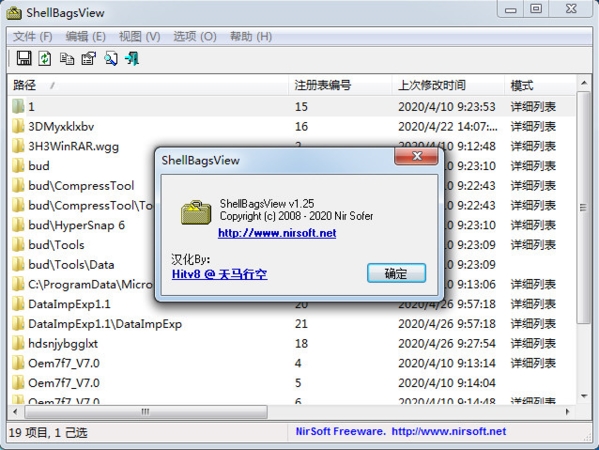Screen dimensions: 599x450
Task: Sort by the 上次修改时间 column header
Action: pyautogui.click(x=448, y=85)
